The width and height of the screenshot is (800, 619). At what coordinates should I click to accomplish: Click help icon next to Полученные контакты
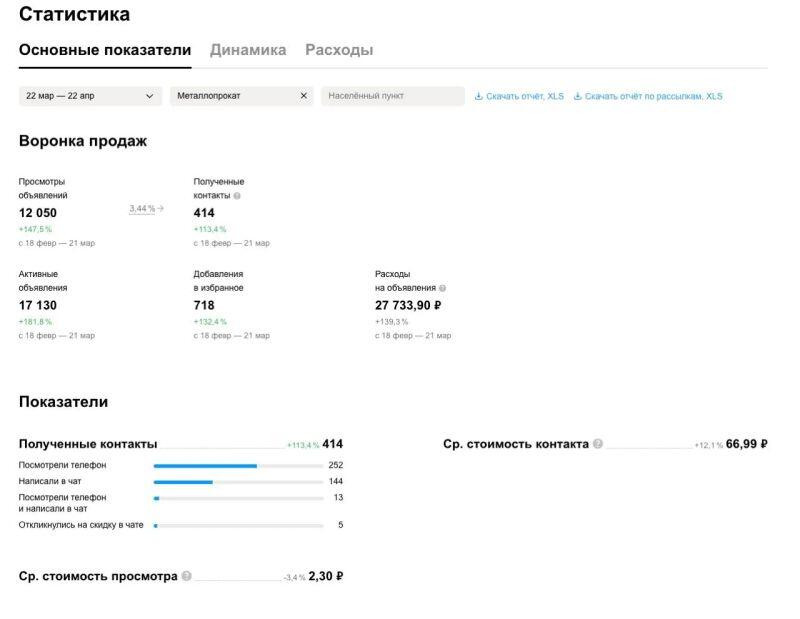click(x=237, y=196)
